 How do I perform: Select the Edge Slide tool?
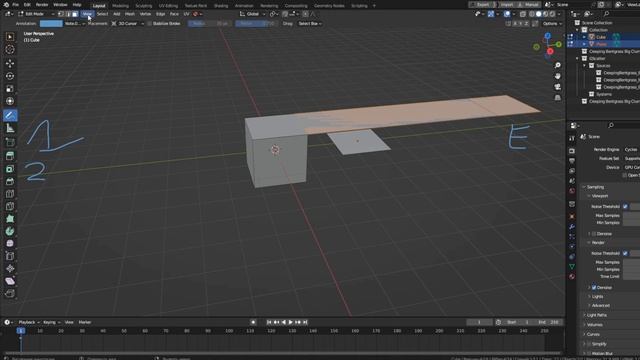click(10, 256)
